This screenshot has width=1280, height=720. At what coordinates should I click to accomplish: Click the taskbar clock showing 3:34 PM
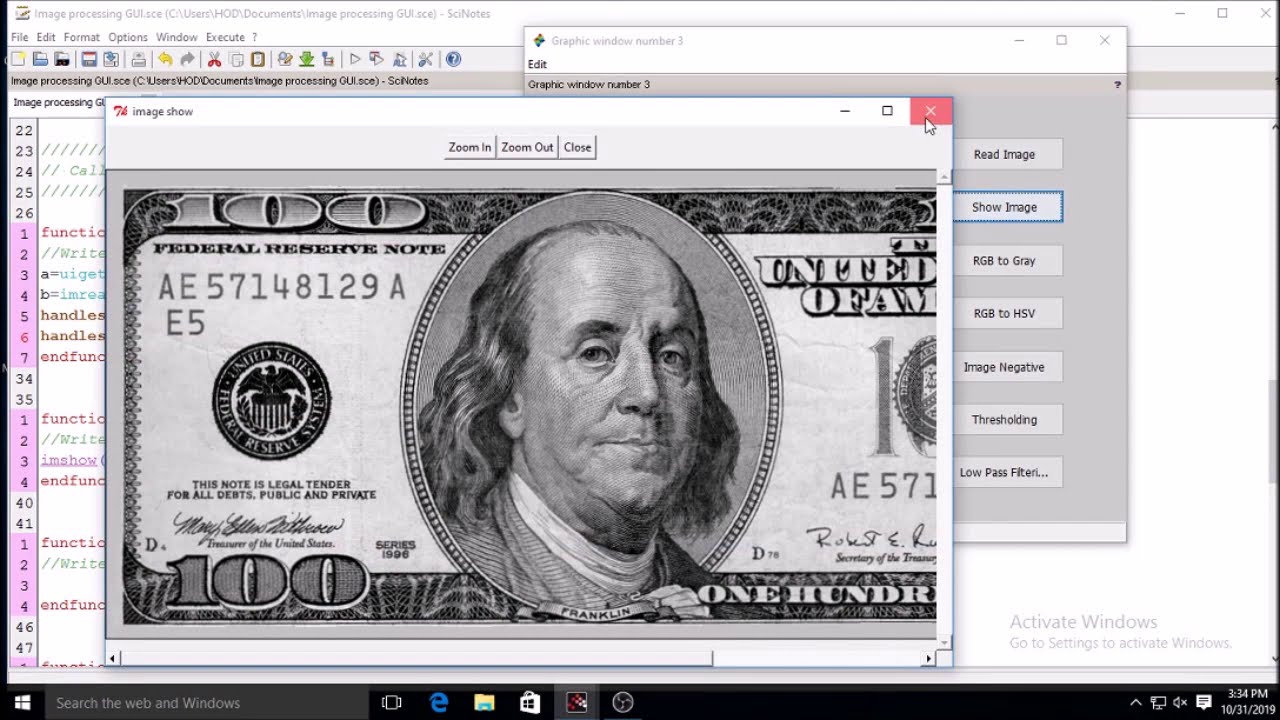[x=1247, y=701]
